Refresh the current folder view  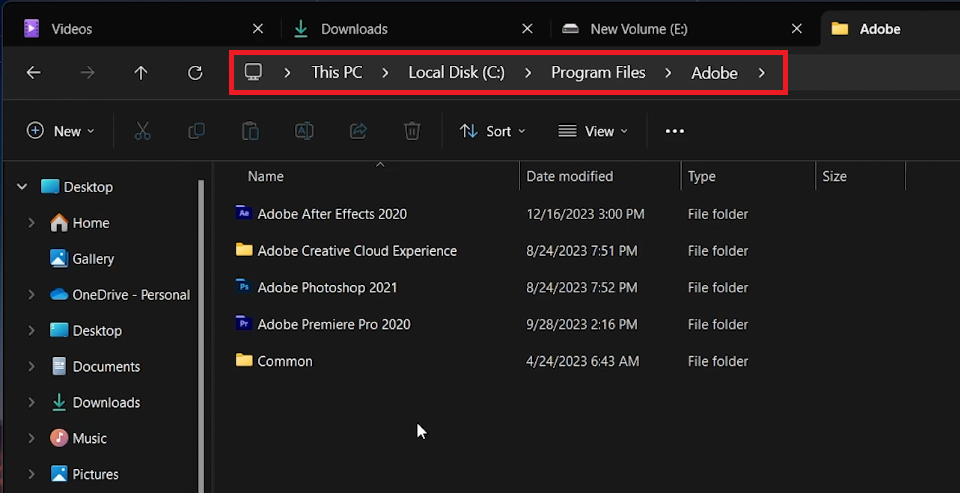coord(195,73)
